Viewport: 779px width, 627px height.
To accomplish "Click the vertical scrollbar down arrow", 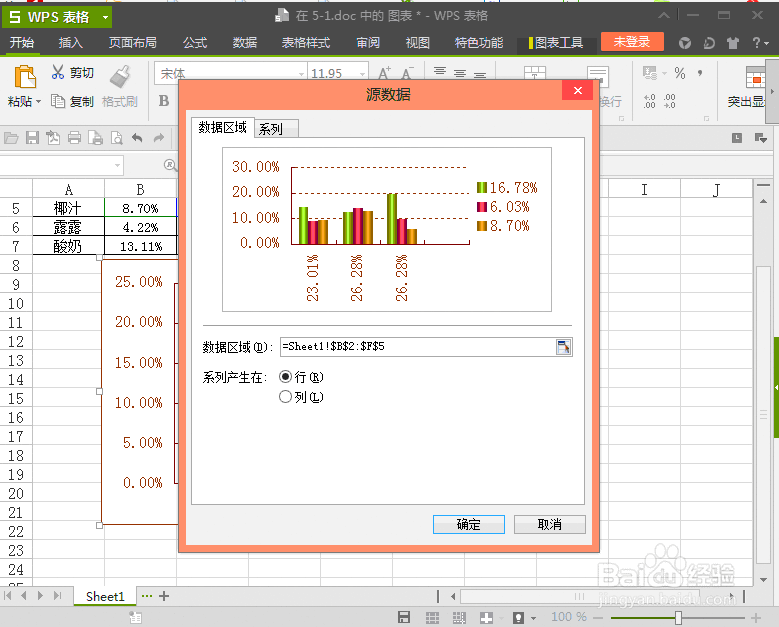I will click(764, 579).
